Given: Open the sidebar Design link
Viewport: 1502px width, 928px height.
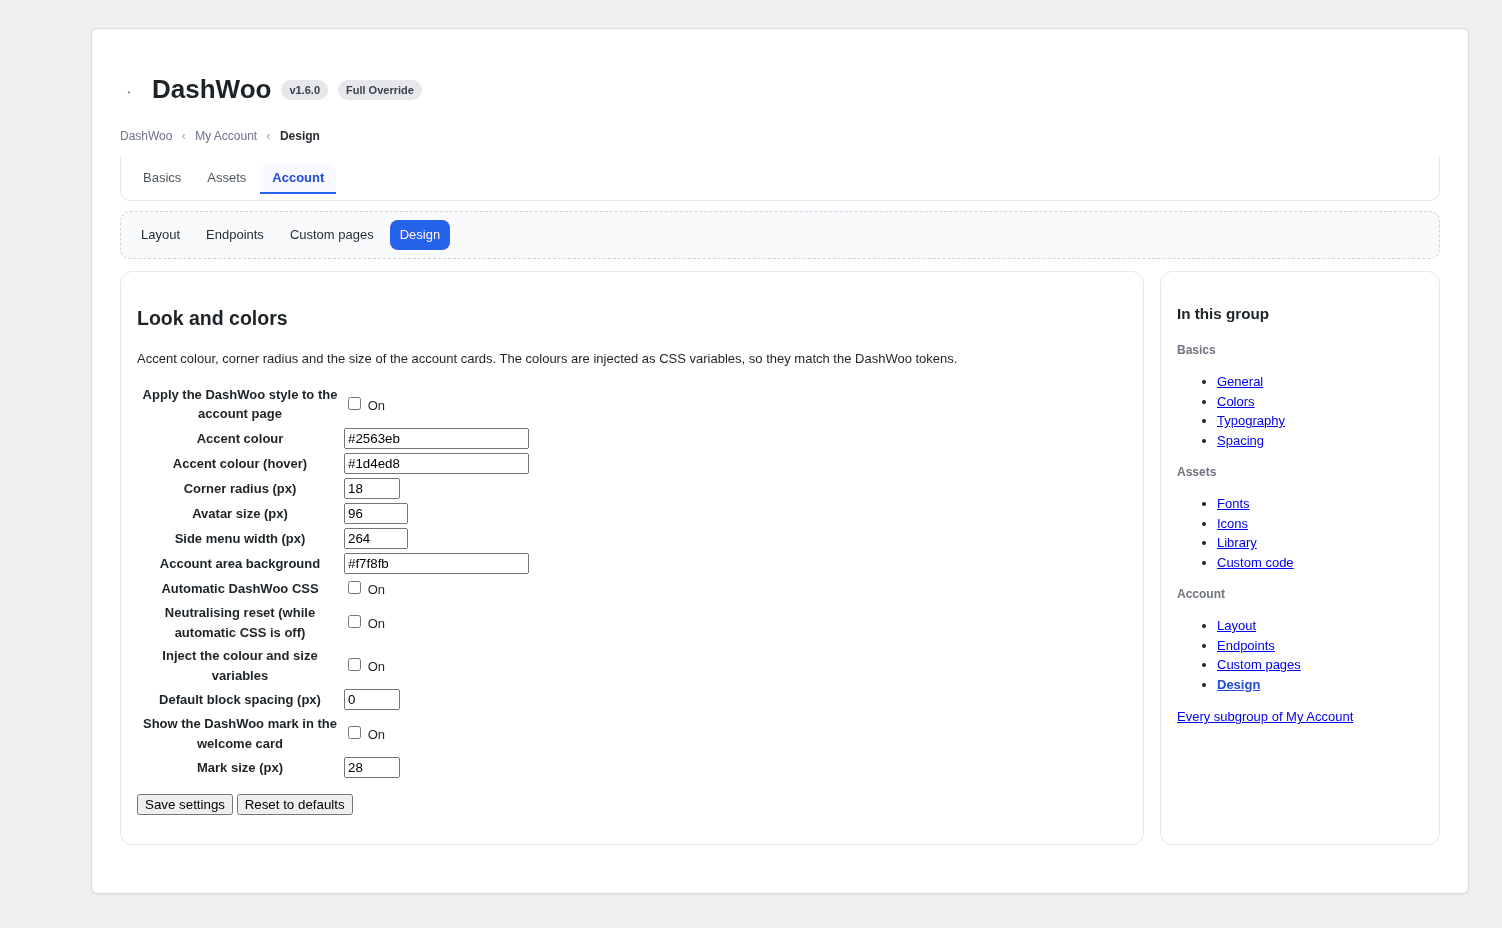Looking at the screenshot, I should pos(1238,685).
